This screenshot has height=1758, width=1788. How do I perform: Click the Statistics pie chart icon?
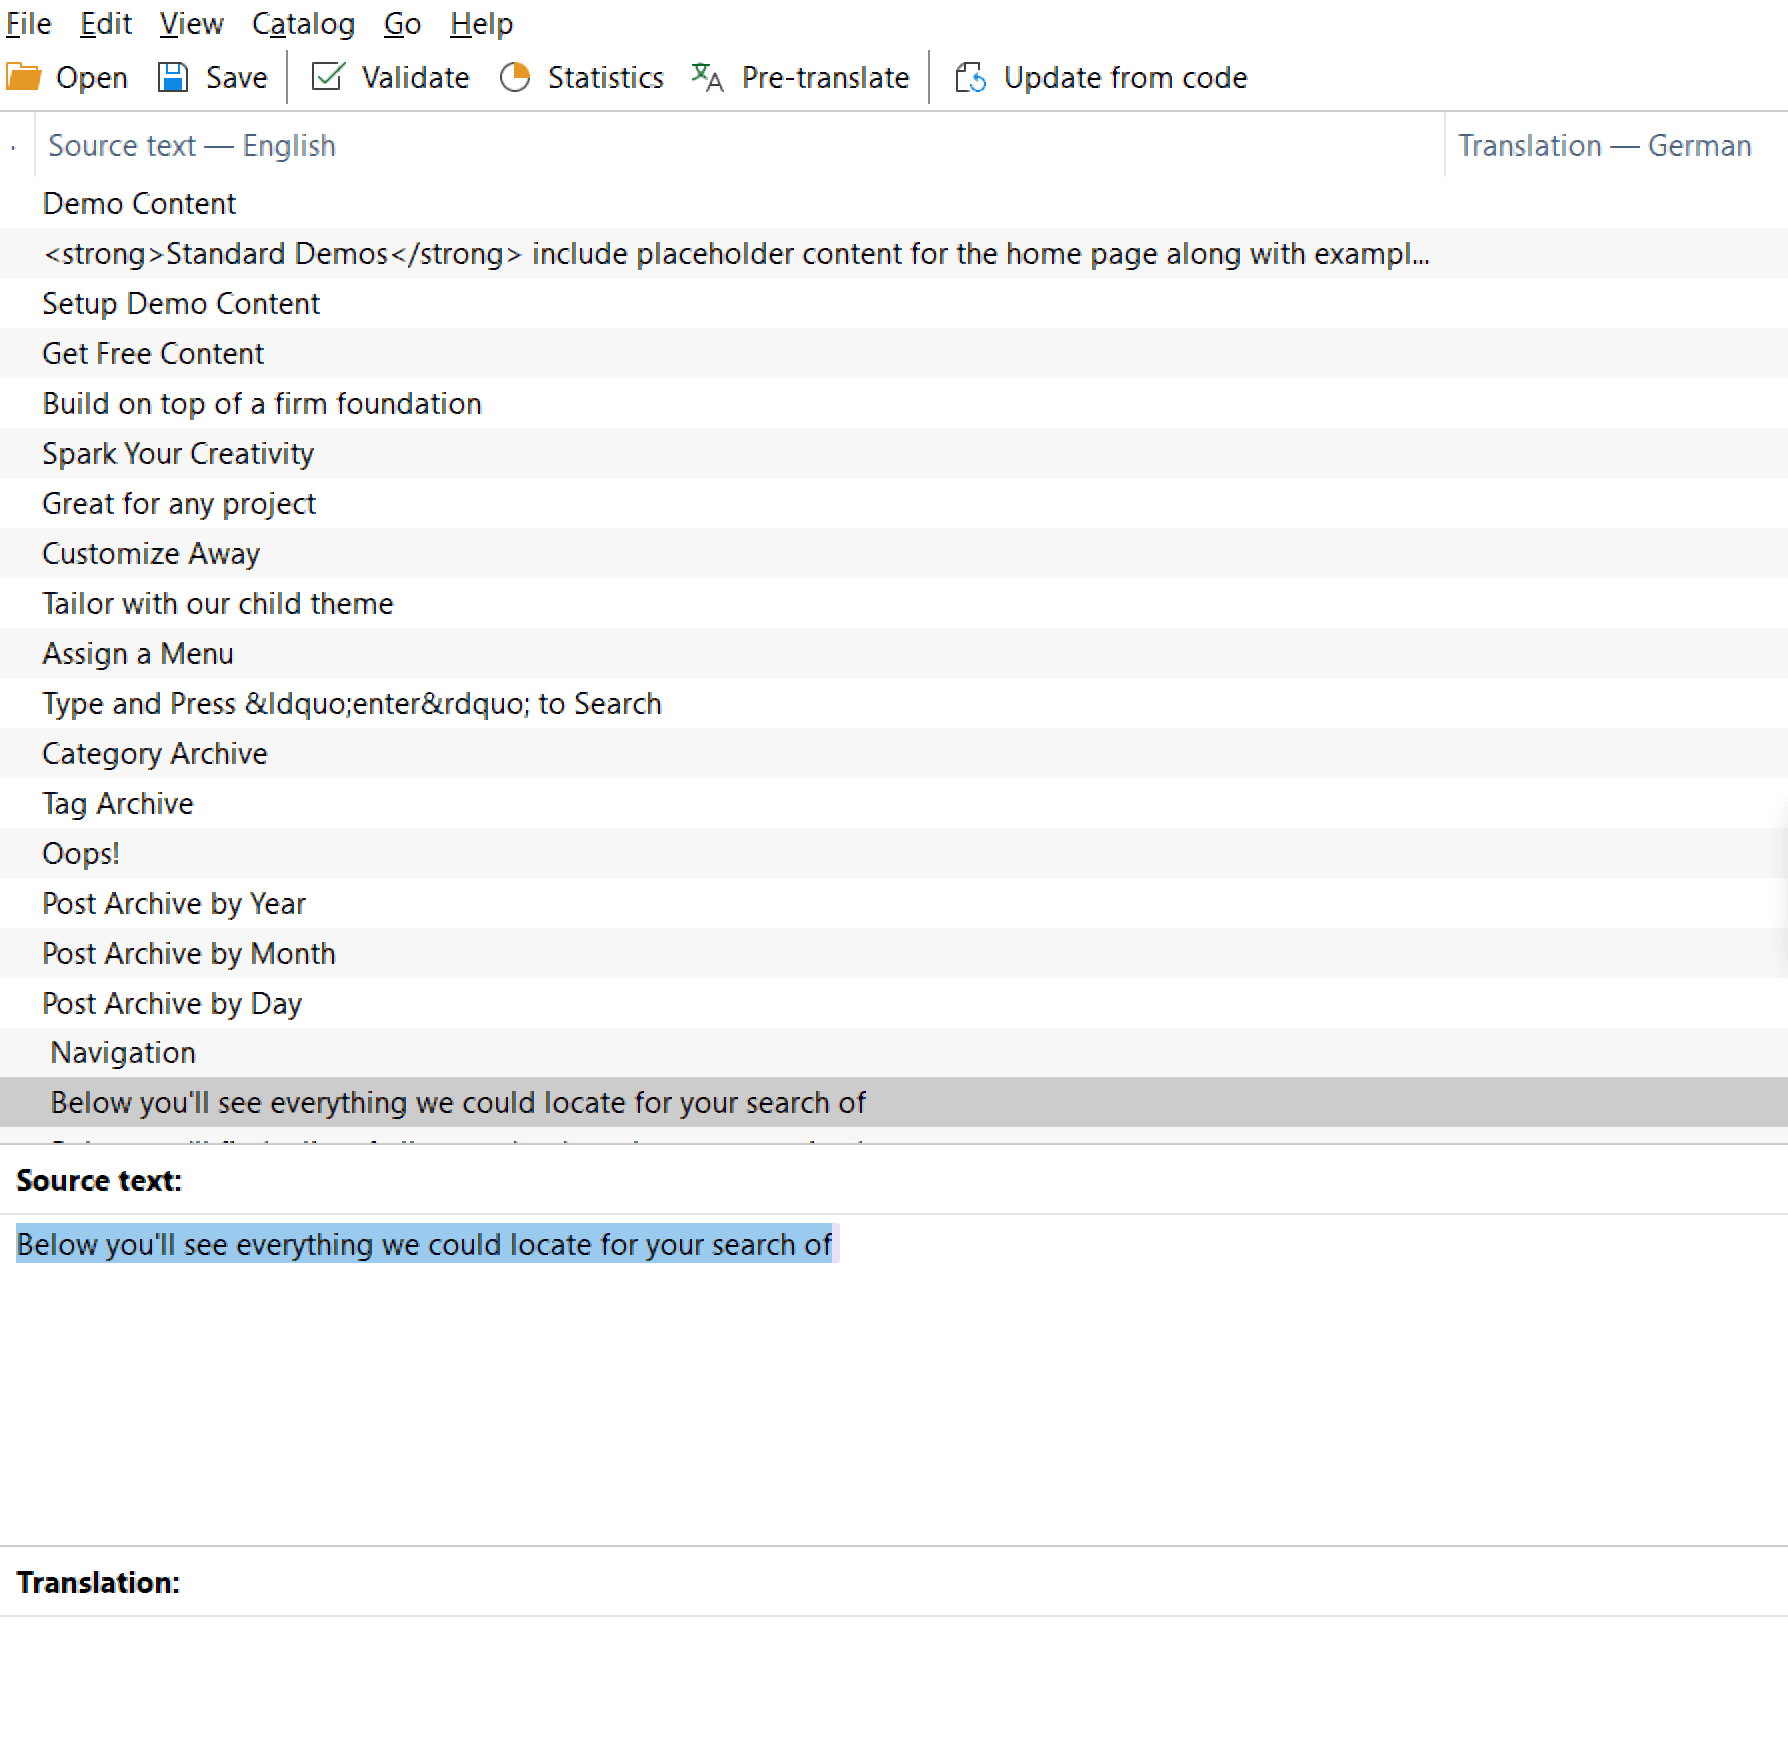pyautogui.click(x=515, y=77)
